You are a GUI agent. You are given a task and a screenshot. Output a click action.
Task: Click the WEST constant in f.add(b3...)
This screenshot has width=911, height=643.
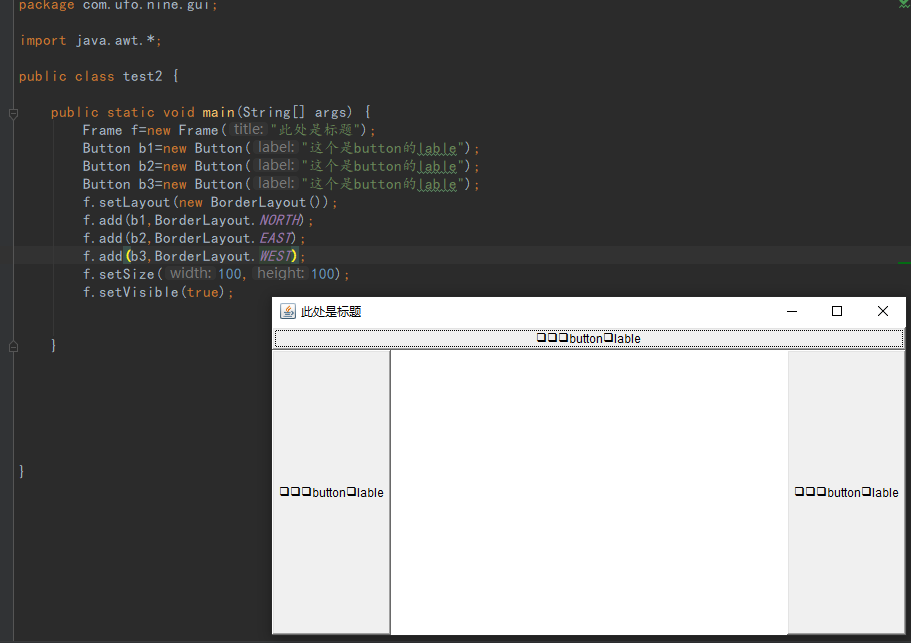point(277,256)
